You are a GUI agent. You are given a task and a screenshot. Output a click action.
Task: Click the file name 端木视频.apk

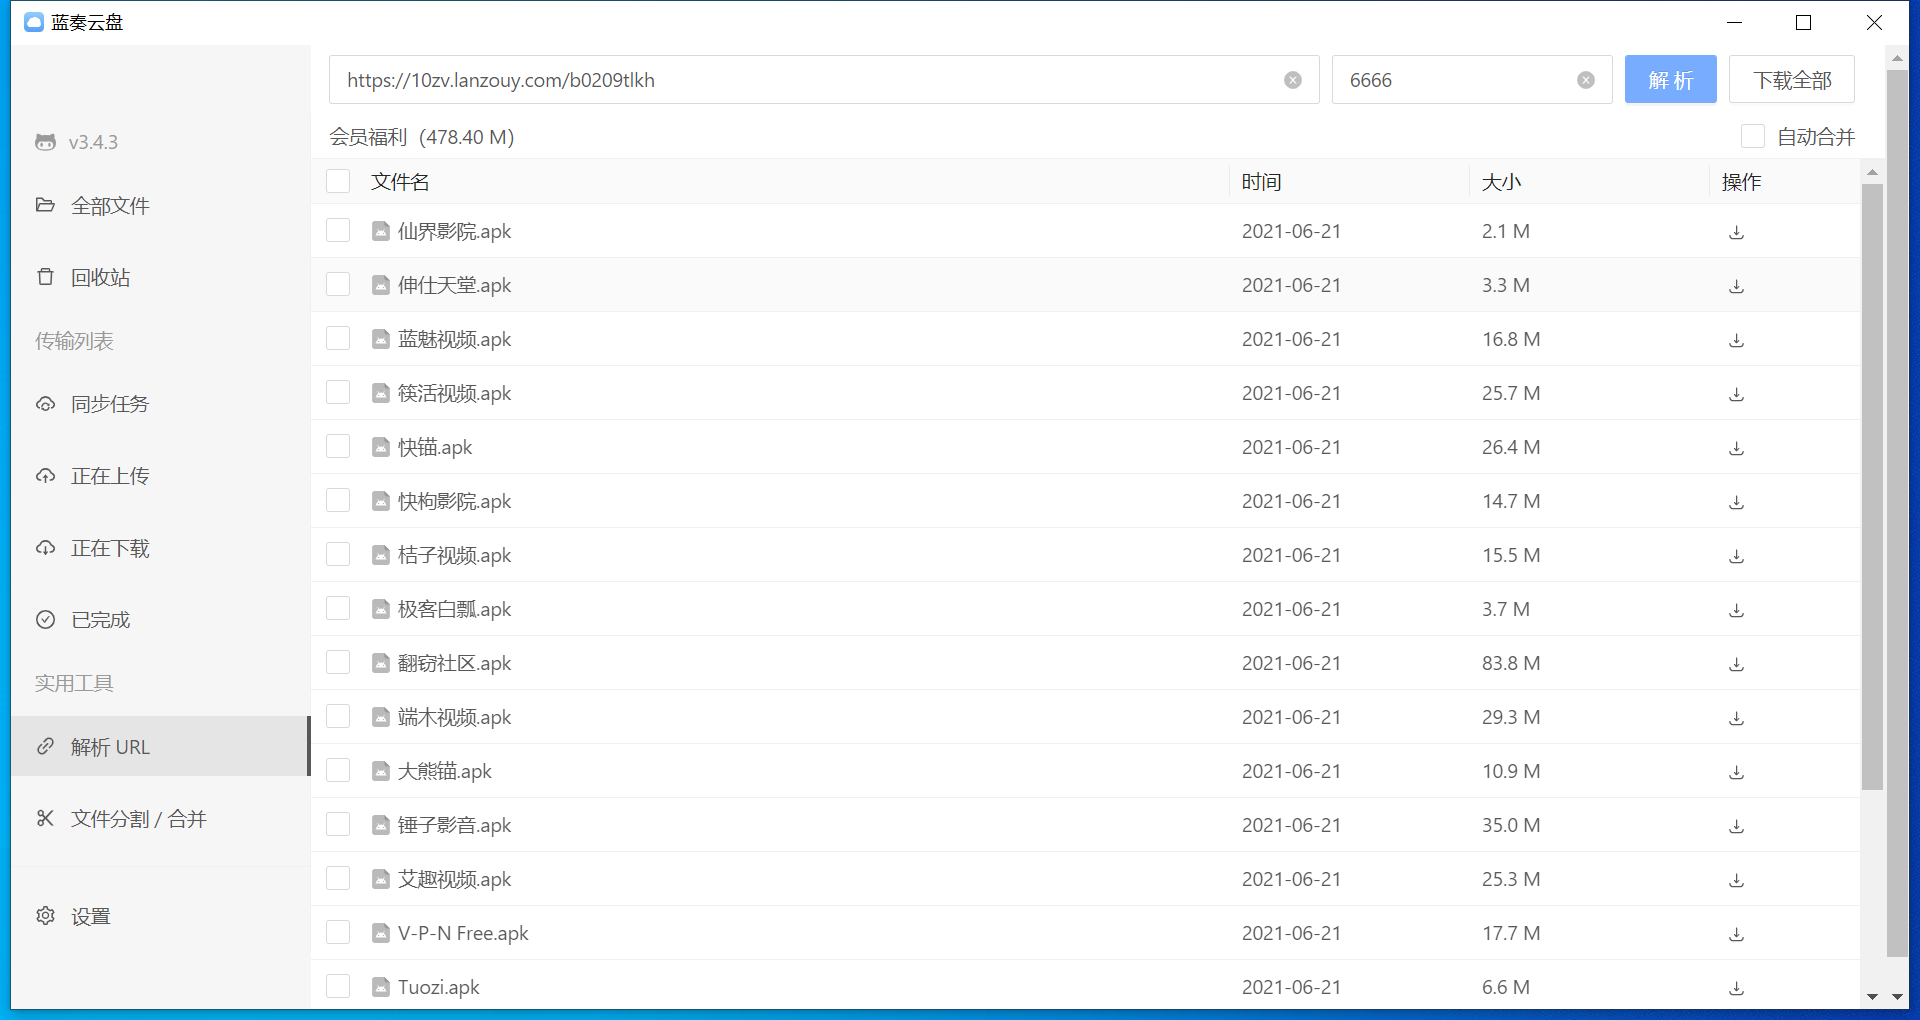click(x=454, y=717)
